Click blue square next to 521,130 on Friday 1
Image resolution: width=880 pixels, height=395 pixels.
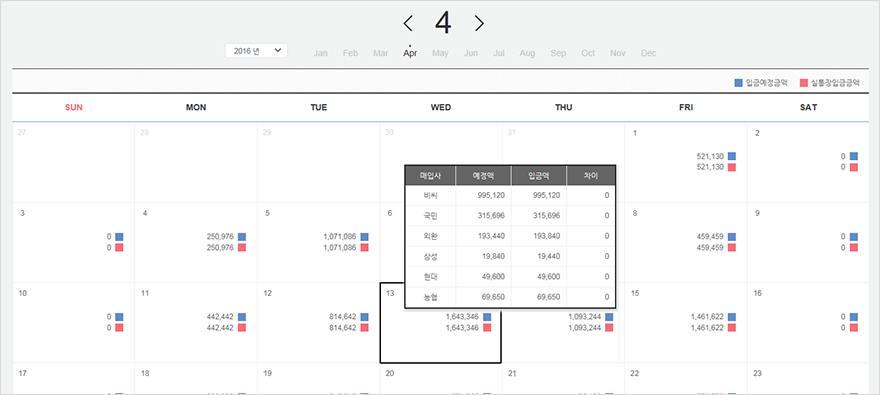(731, 156)
